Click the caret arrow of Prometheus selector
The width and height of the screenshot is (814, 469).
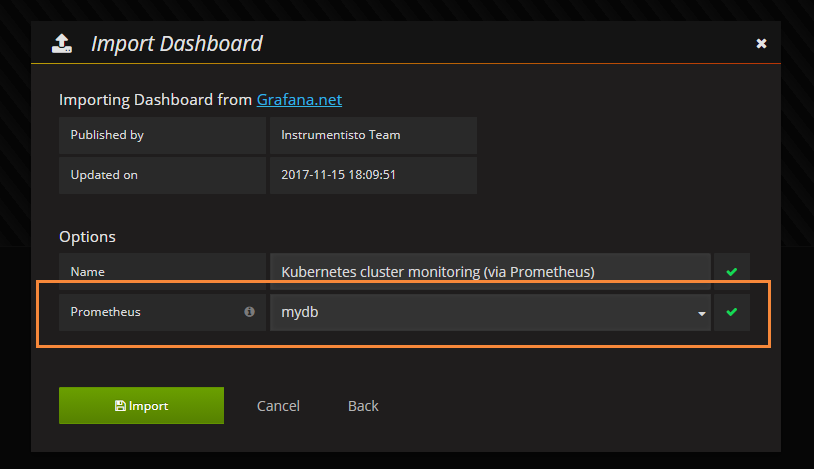701,314
